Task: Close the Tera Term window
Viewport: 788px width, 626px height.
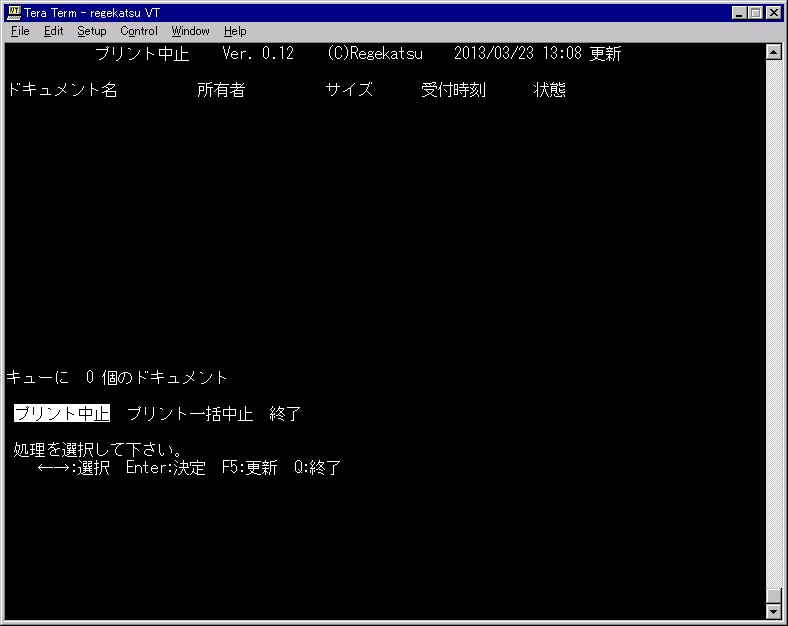Action: coord(773,13)
